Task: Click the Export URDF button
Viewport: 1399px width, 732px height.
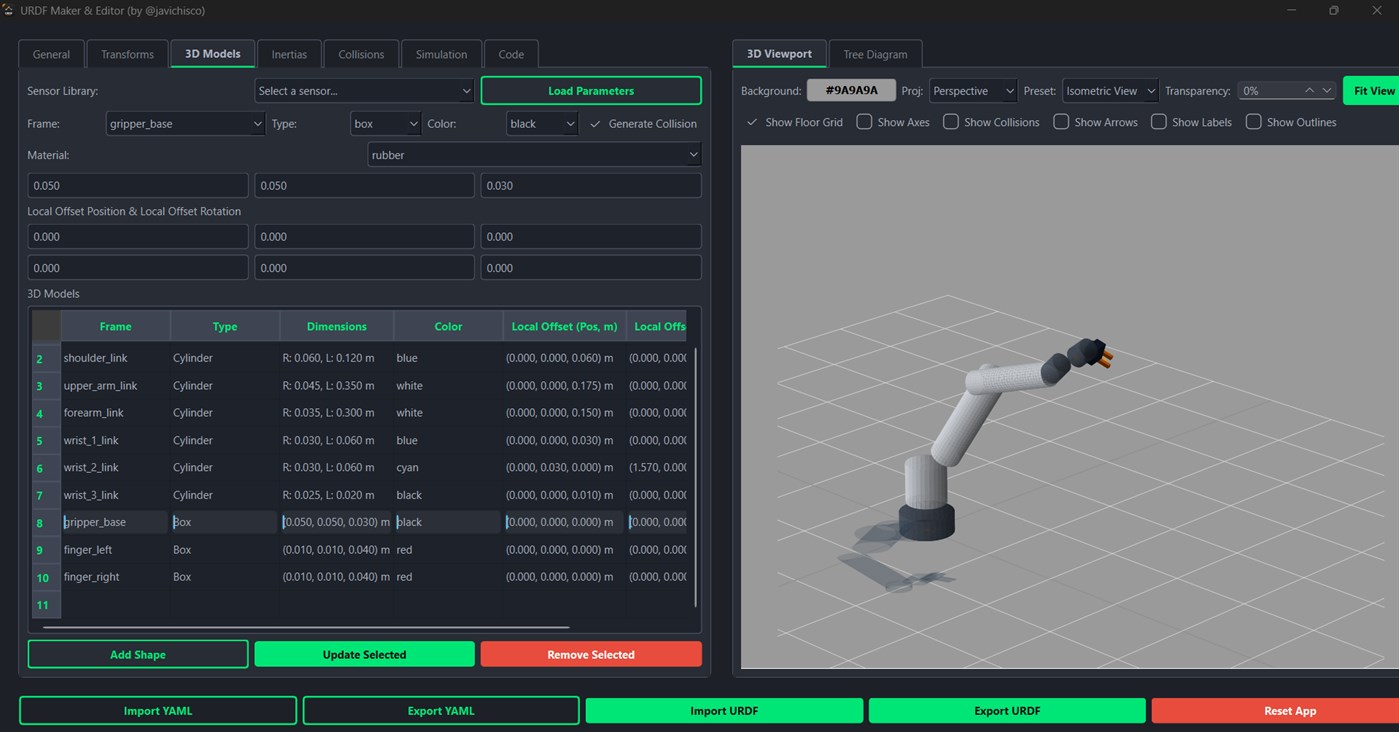Action: pyautogui.click(x=1007, y=710)
